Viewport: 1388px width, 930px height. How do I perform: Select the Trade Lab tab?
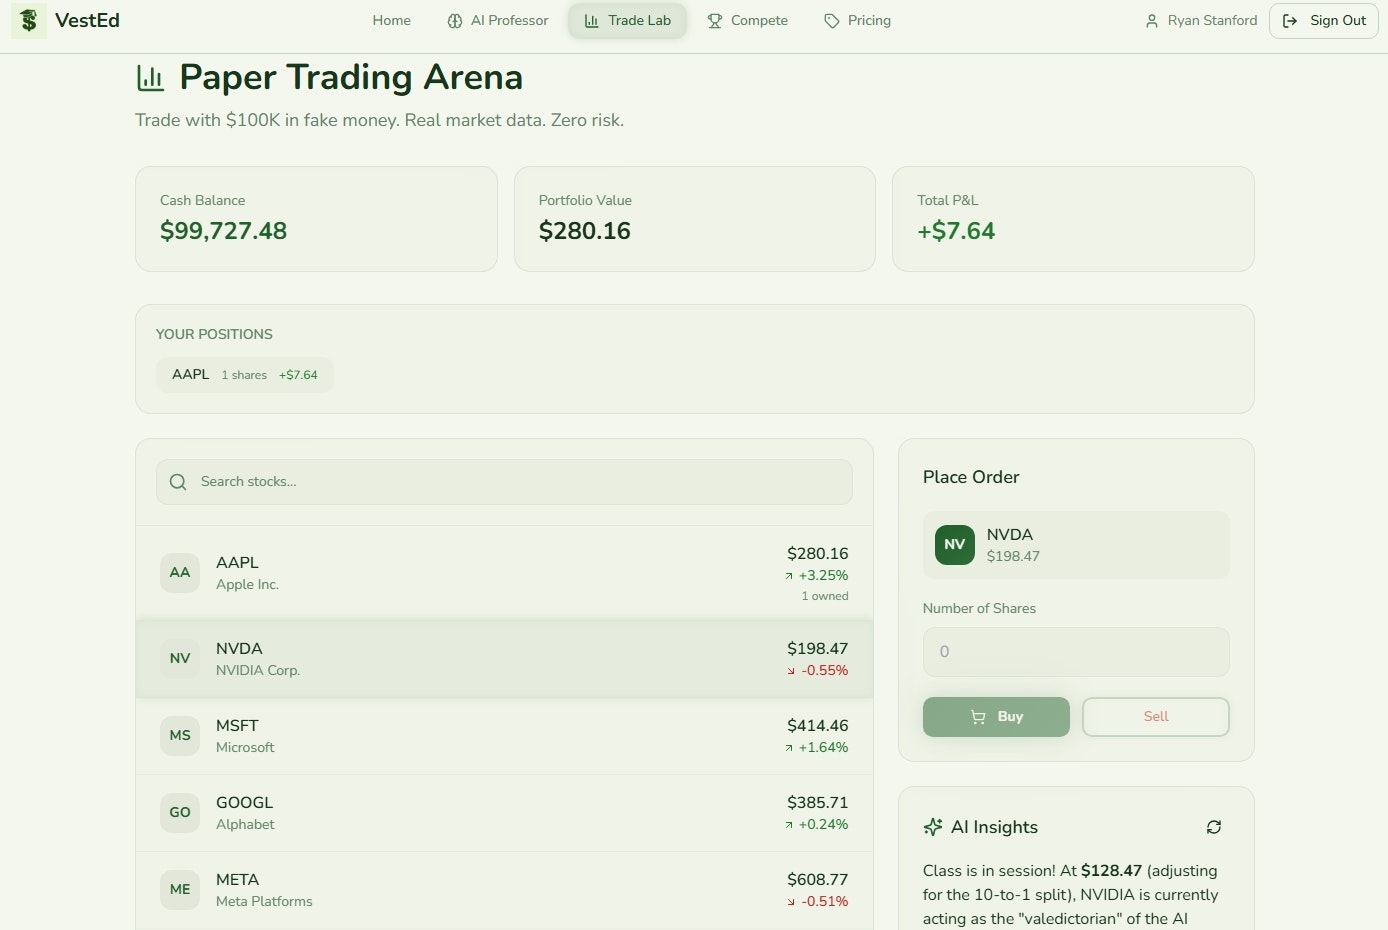628,21
